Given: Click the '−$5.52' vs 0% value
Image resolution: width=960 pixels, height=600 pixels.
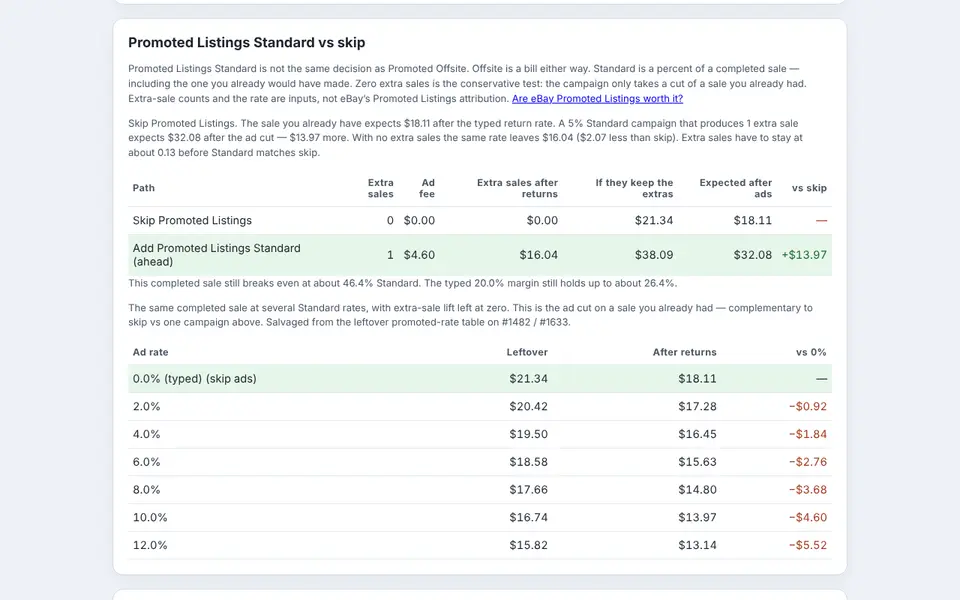Looking at the screenshot, I should pyautogui.click(x=808, y=545).
